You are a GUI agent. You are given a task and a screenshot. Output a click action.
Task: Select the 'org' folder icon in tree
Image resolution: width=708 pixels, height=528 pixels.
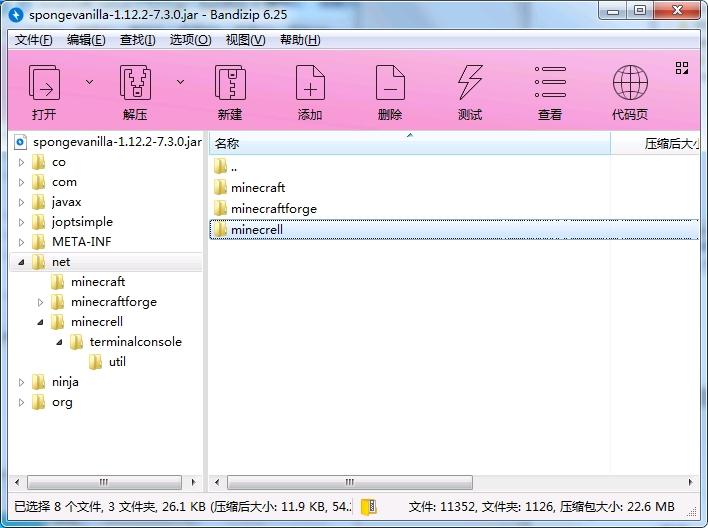click(39, 402)
